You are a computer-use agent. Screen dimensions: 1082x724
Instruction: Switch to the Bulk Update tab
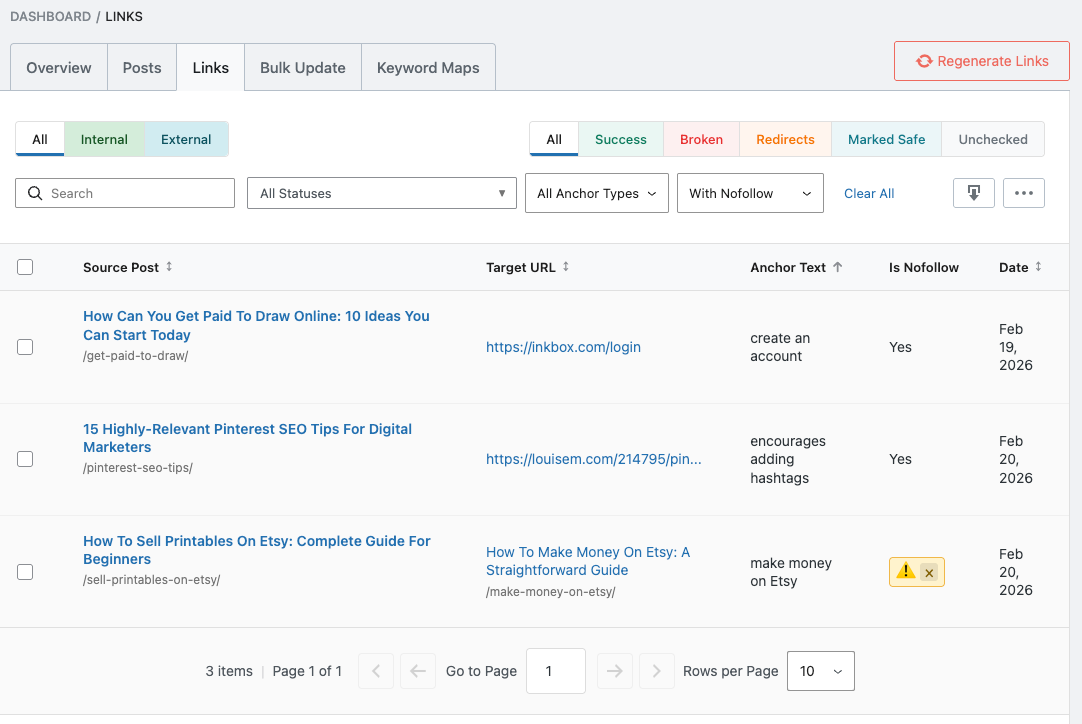pos(302,67)
